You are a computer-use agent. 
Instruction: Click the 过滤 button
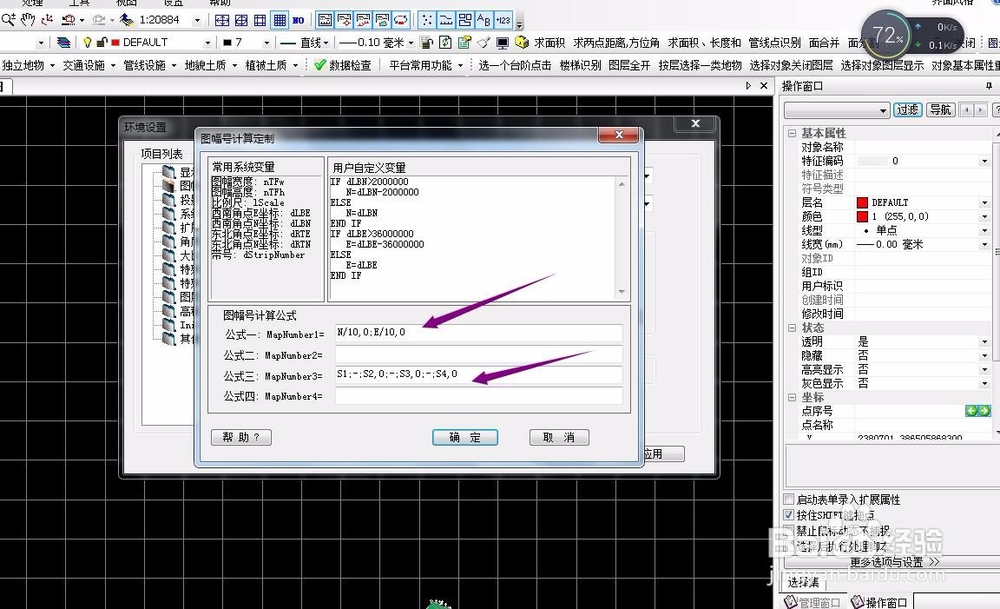908,110
